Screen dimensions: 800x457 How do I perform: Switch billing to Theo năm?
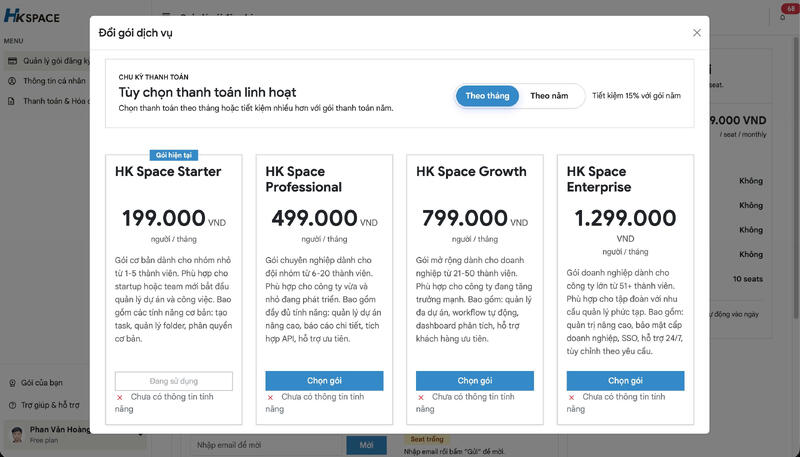click(549, 96)
